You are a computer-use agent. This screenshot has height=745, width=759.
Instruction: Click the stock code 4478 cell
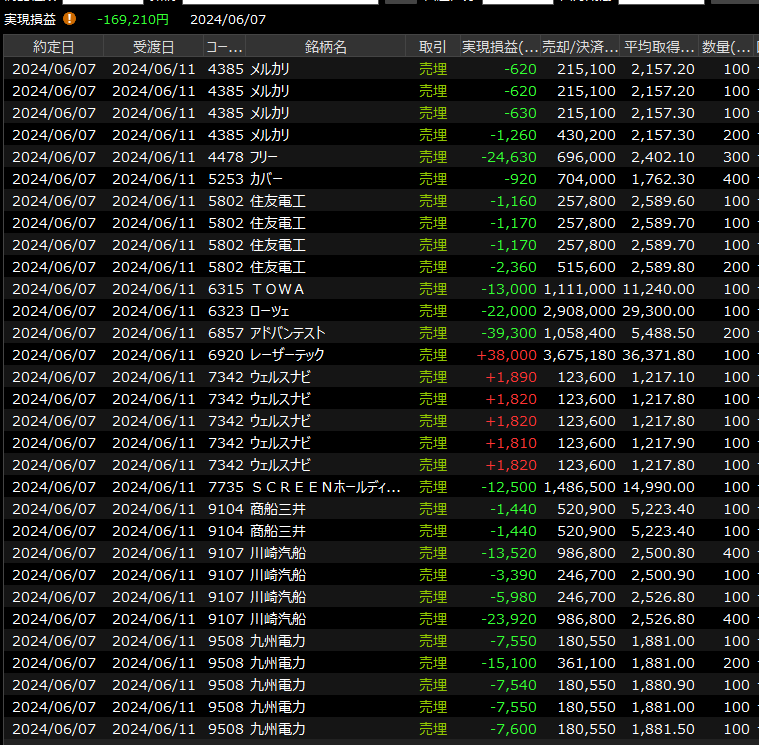pos(225,157)
